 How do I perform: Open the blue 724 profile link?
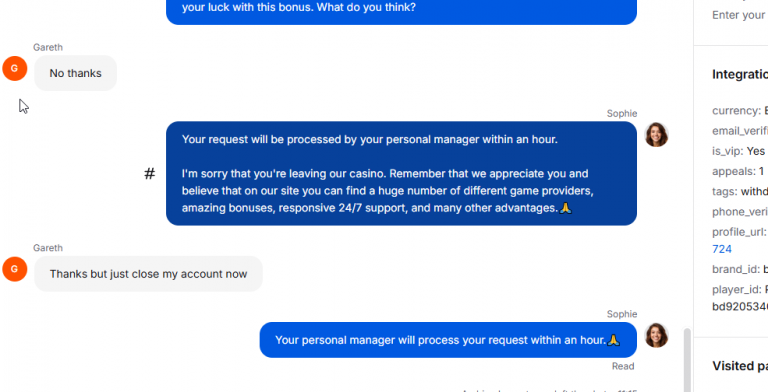coord(721,249)
